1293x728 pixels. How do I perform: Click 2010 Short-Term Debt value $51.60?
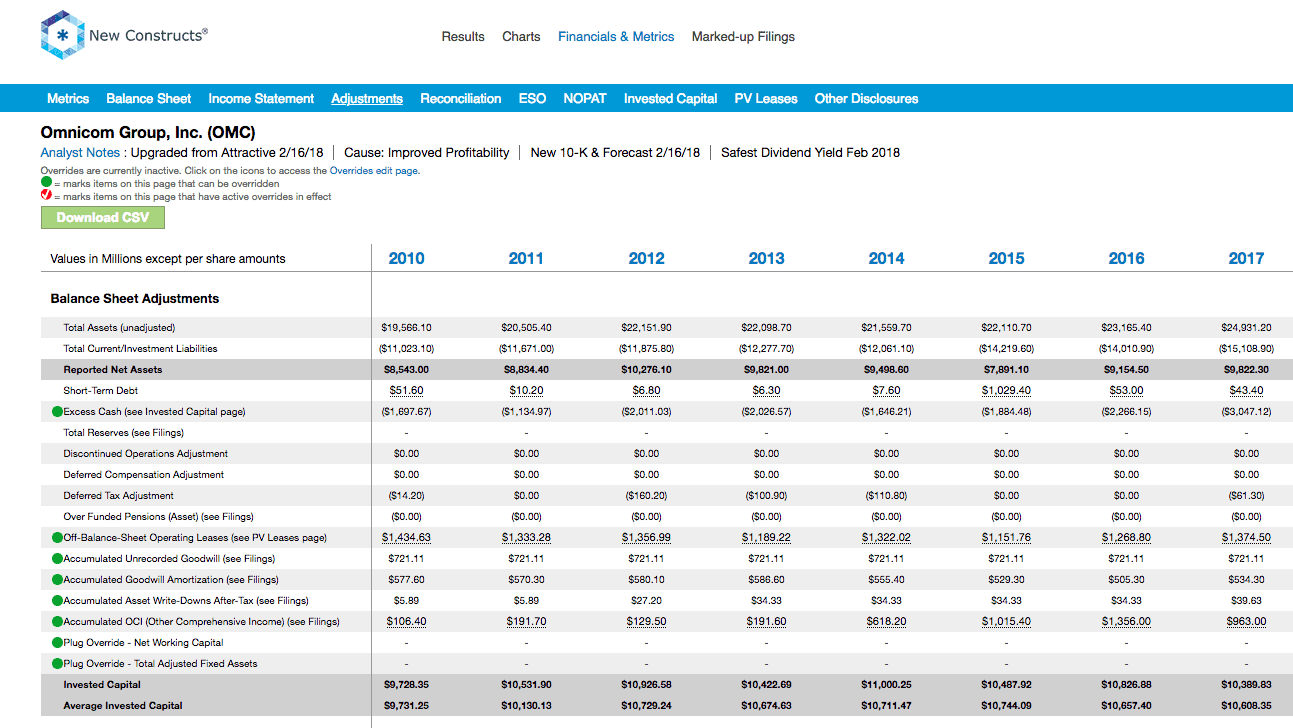pyautogui.click(x=406, y=391)
